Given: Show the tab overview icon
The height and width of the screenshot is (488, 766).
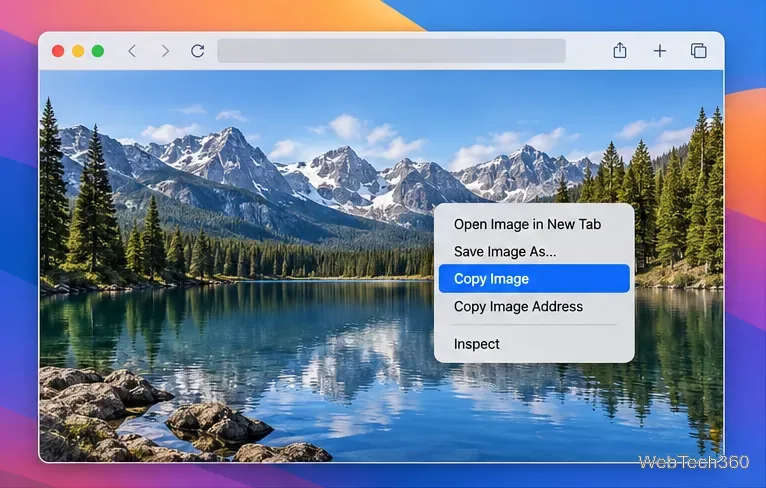Looking at the screenshot, I should (699, 51).
